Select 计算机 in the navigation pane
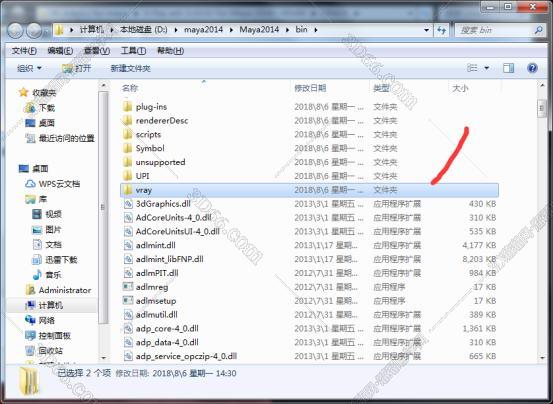This screenshot has width=553, height=404. pyautogui.click(x=51, y=305)
